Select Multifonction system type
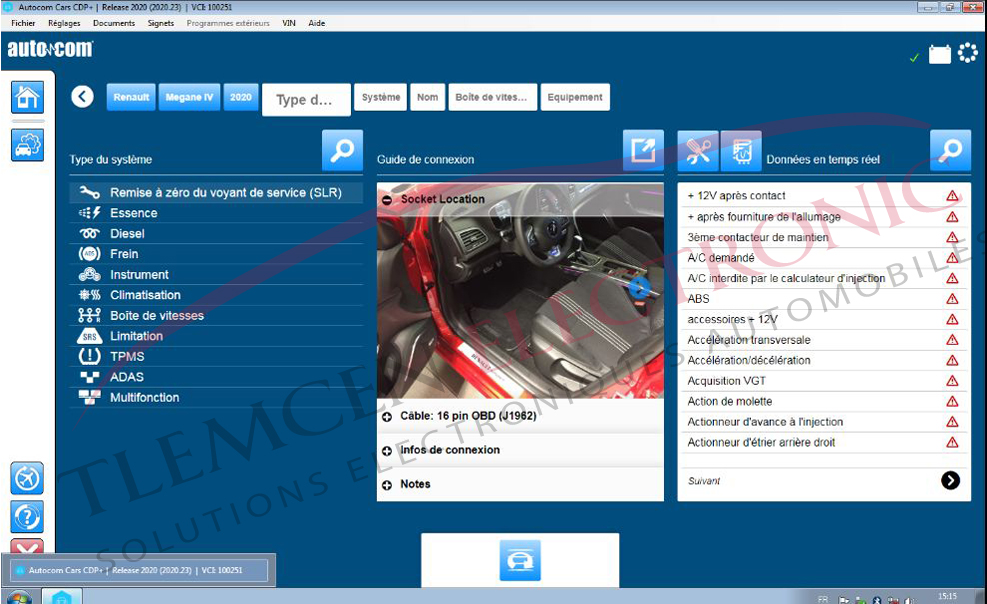 pos(217,398)
